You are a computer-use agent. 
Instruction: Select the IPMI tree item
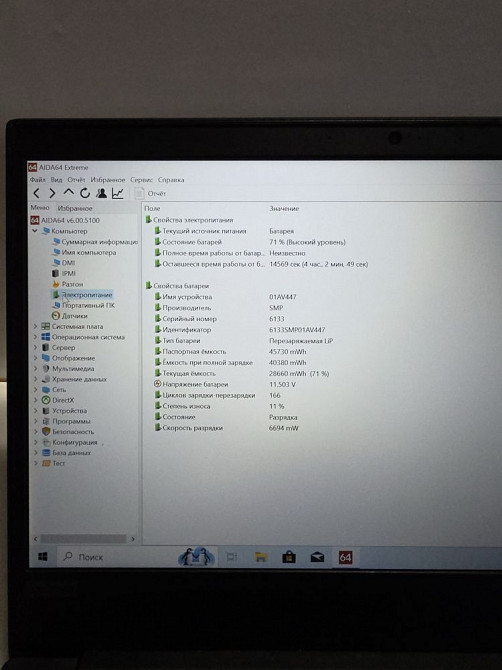[x=63, y=273]
